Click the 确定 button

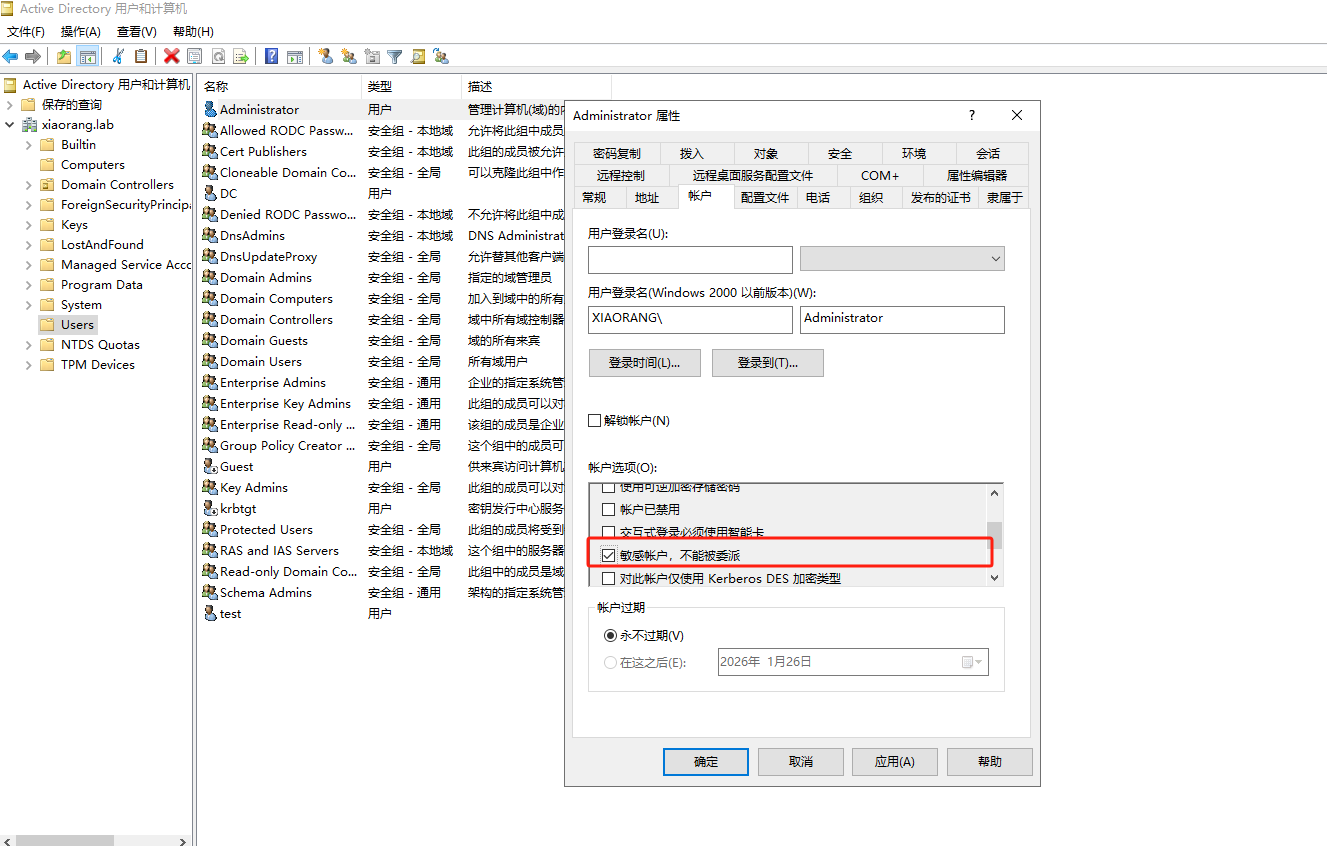706,761
